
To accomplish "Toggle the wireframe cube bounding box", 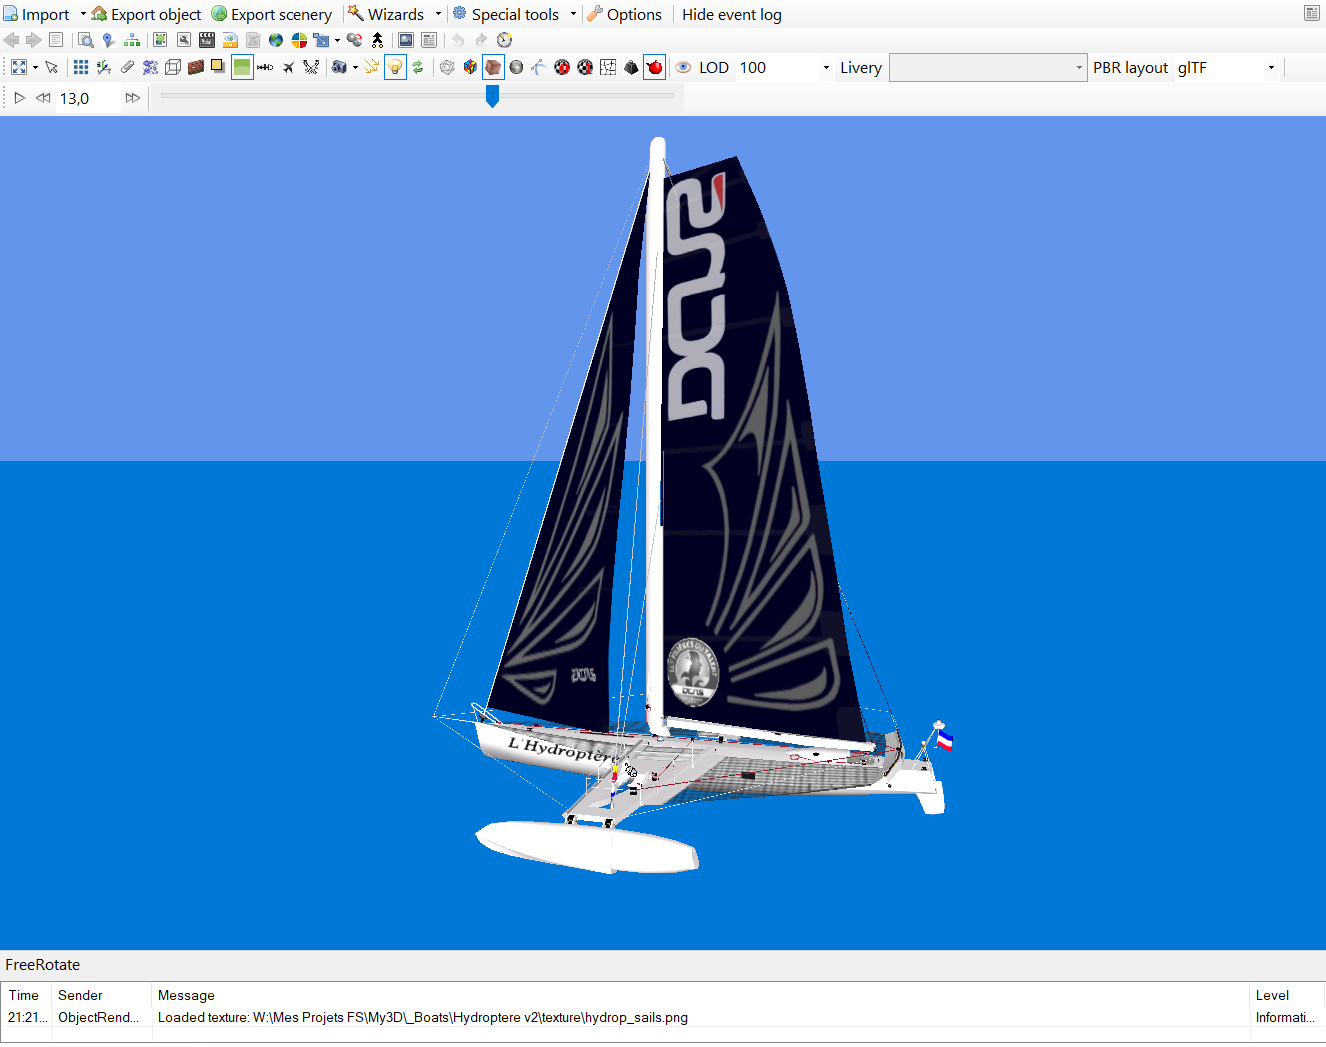I will pyautogui.click(x=173, y=67).
